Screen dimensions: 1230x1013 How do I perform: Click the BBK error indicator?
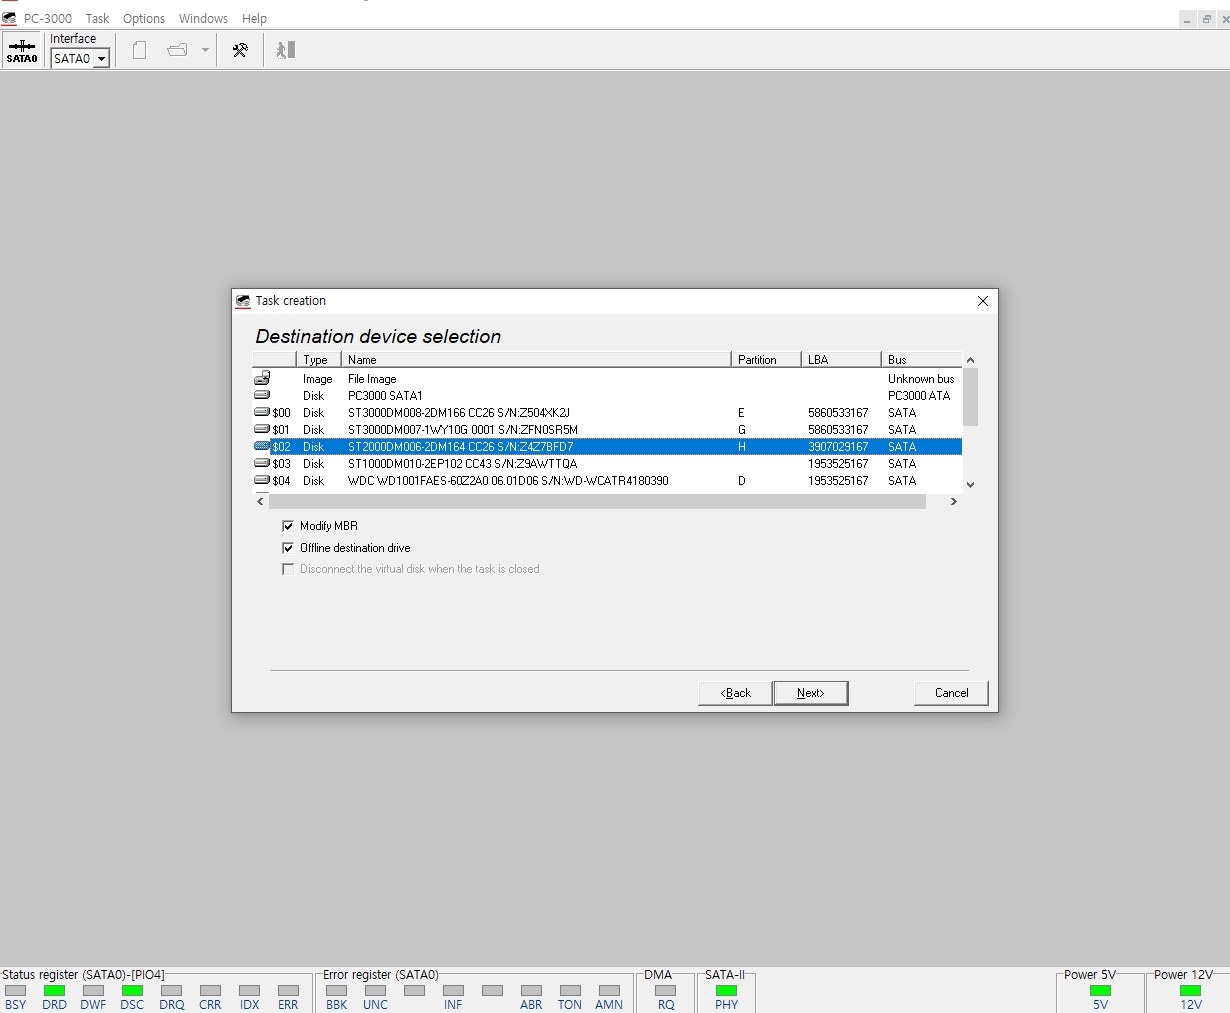[x=337, y=991]
